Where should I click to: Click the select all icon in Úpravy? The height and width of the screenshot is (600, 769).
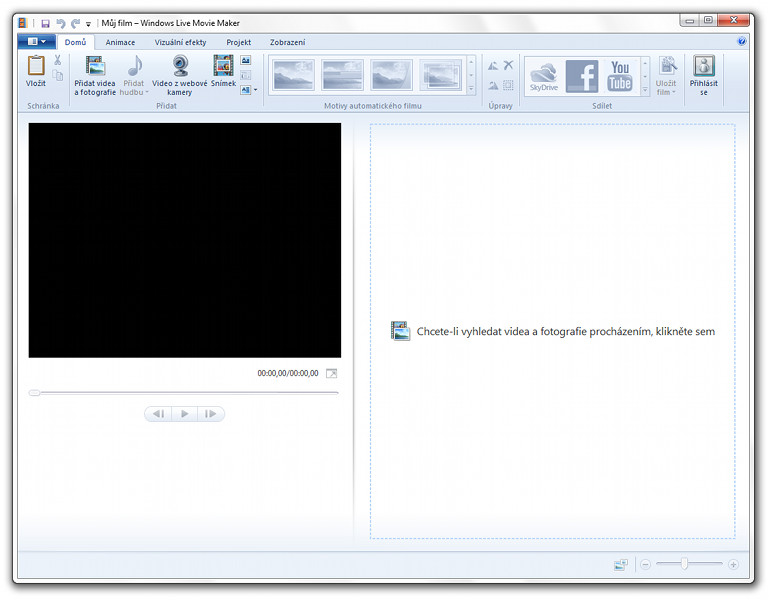509,85
